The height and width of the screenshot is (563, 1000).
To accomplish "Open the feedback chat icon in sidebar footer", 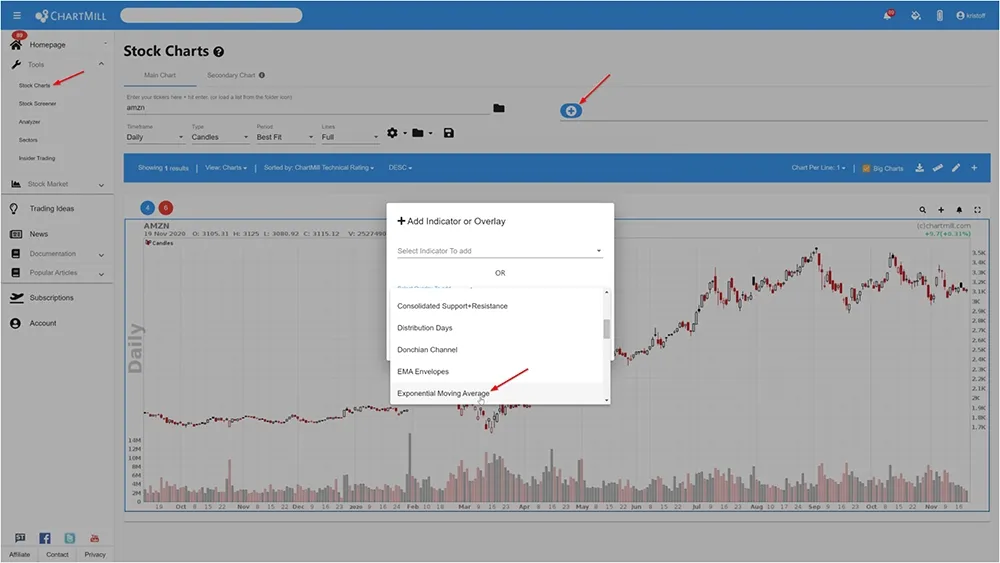I will (20, 538).
